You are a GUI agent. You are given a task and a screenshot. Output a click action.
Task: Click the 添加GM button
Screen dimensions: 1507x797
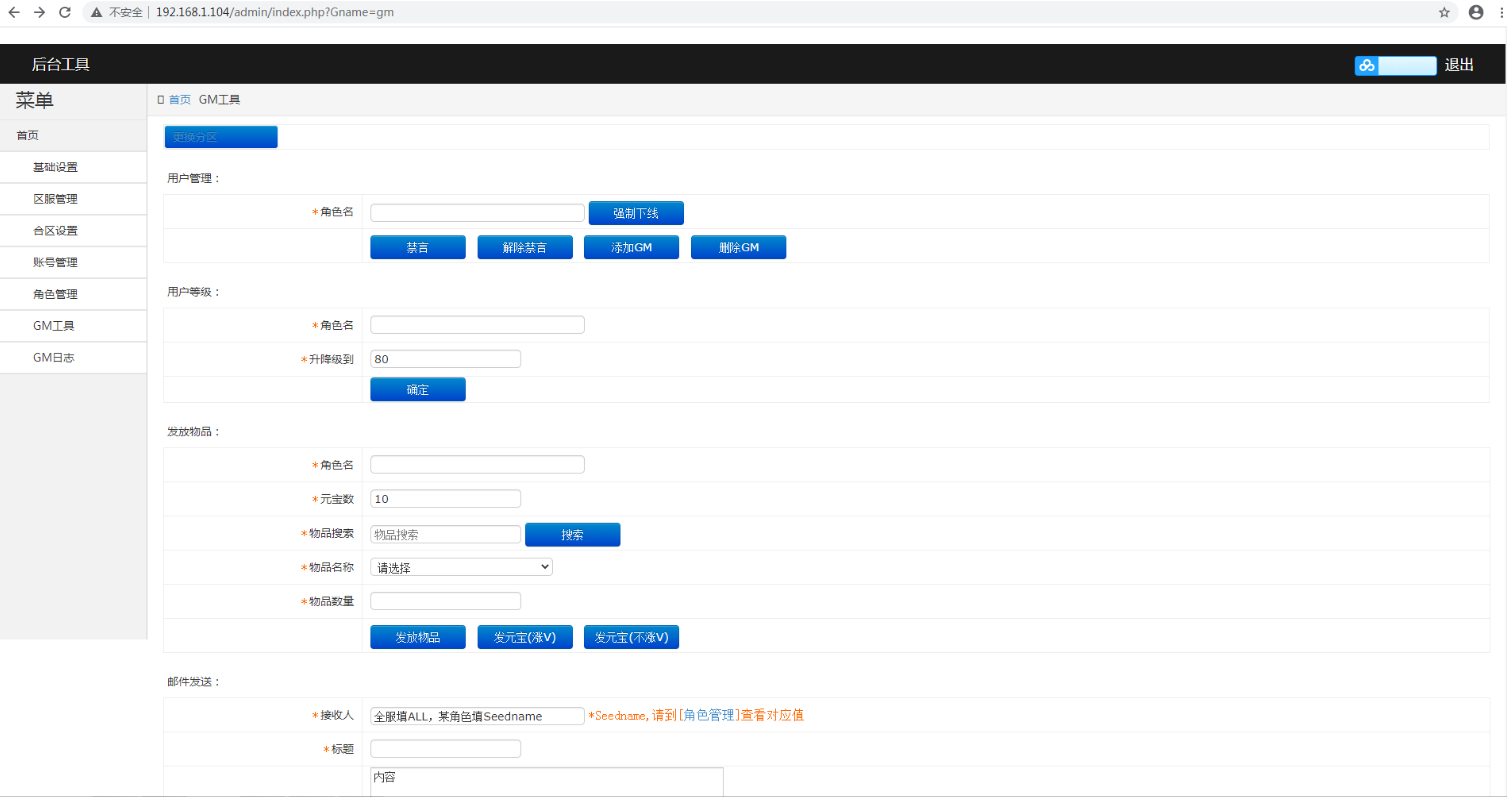631,247
